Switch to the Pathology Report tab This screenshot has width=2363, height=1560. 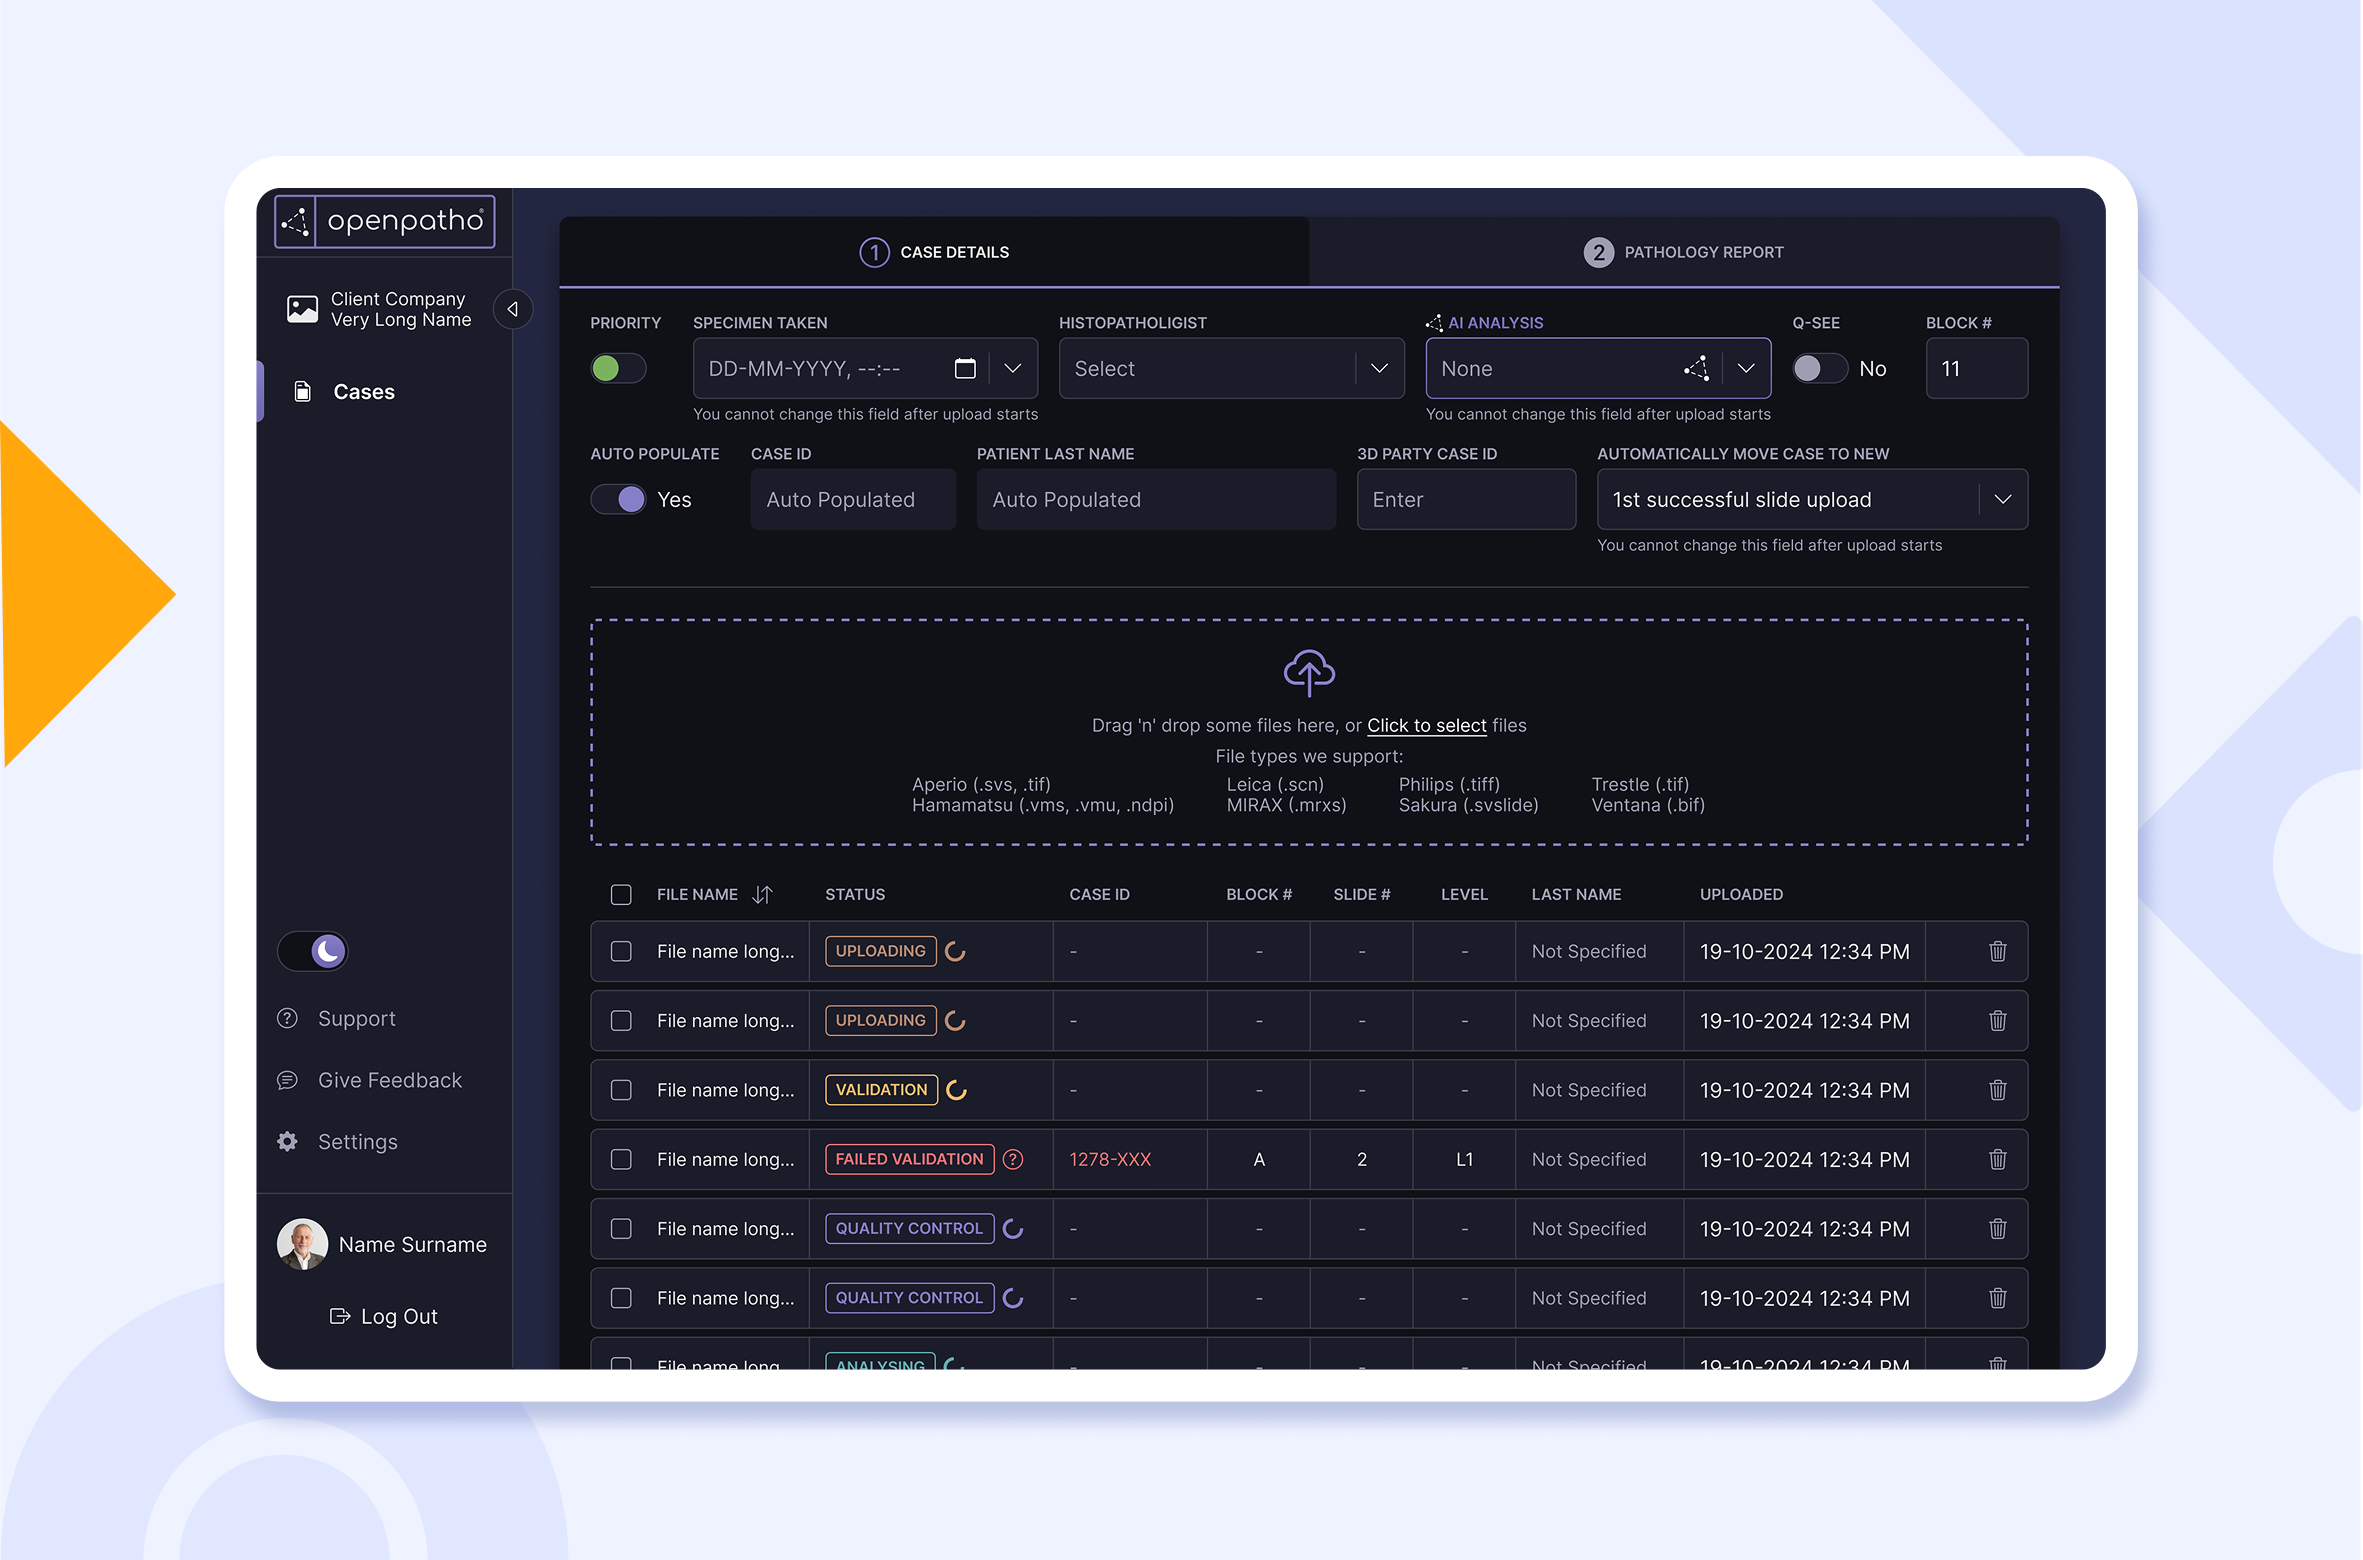click(x=1684, y=252)
